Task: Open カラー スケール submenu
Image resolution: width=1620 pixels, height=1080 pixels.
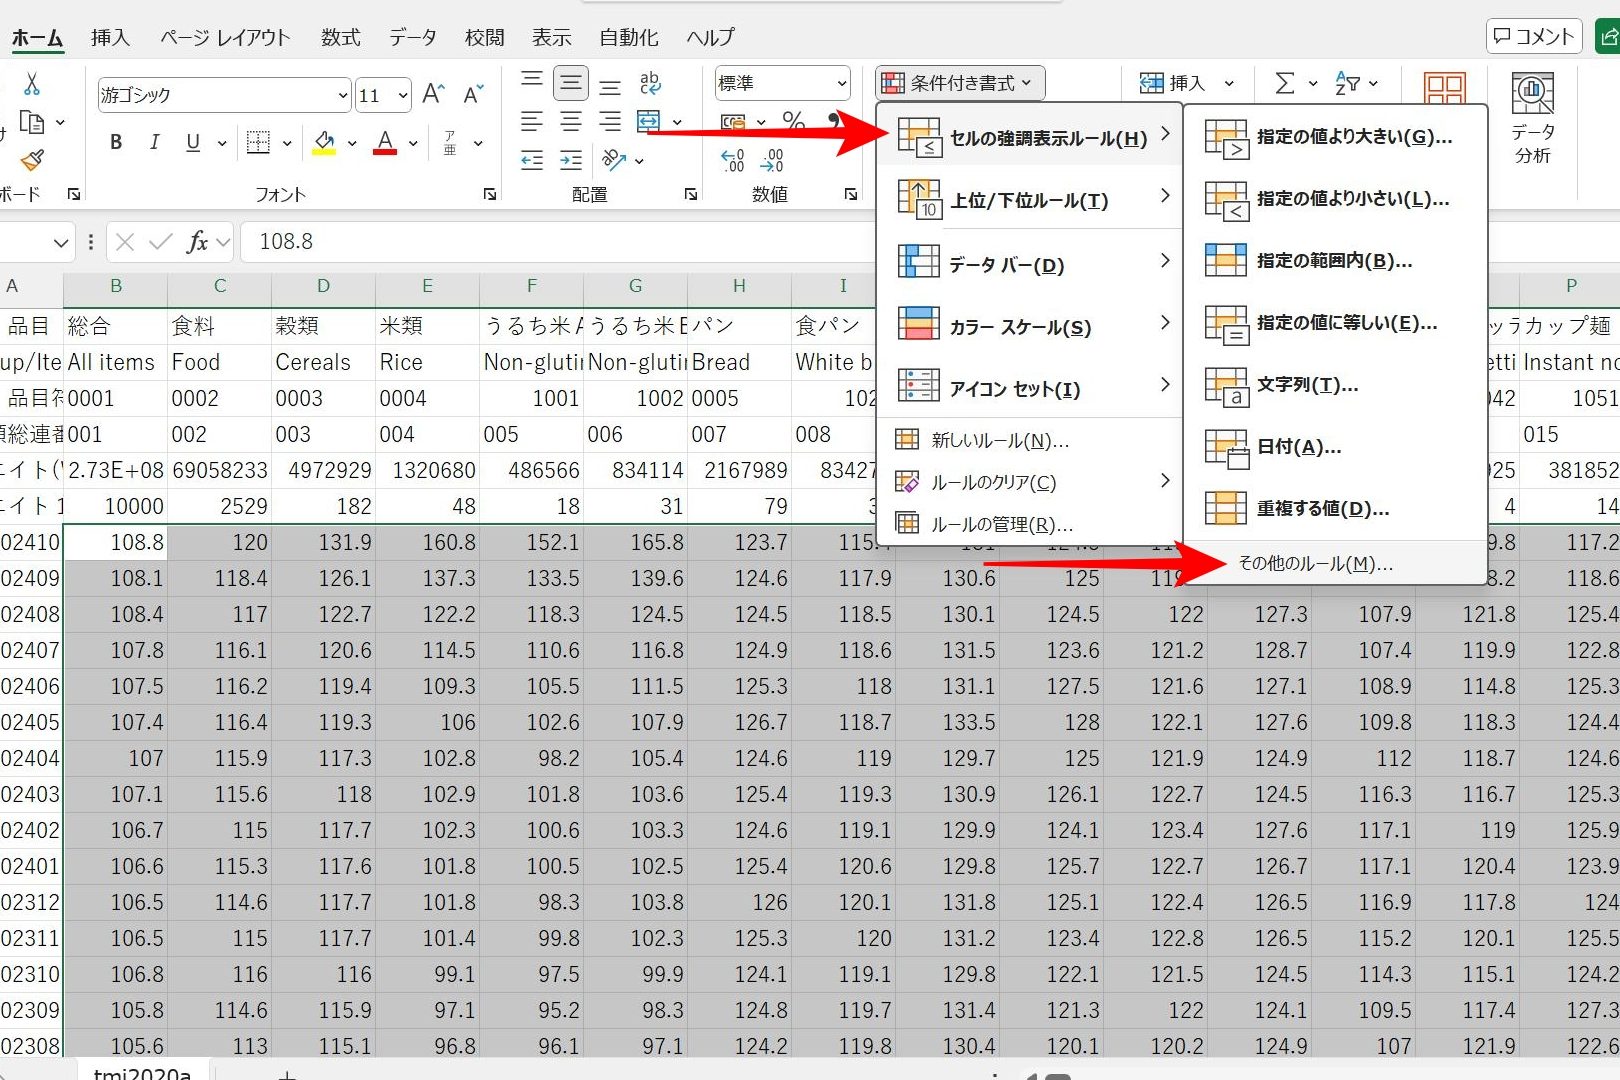Action: [1030, 326]
